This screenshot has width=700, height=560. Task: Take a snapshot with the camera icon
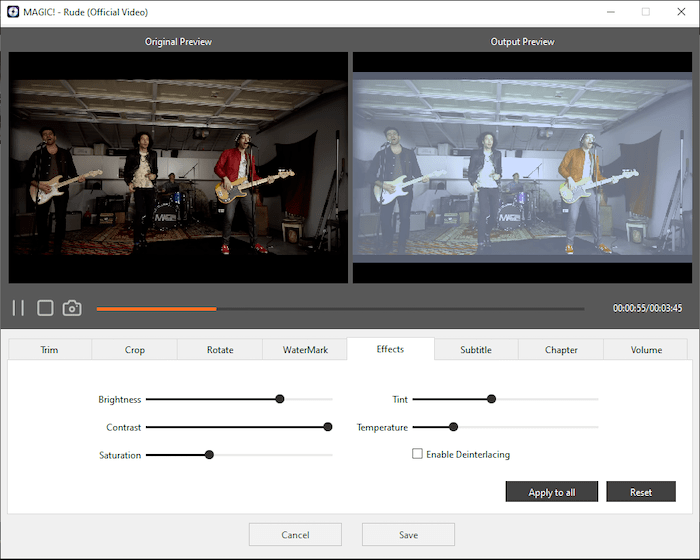pyautogui.click(x=72, y=308)
